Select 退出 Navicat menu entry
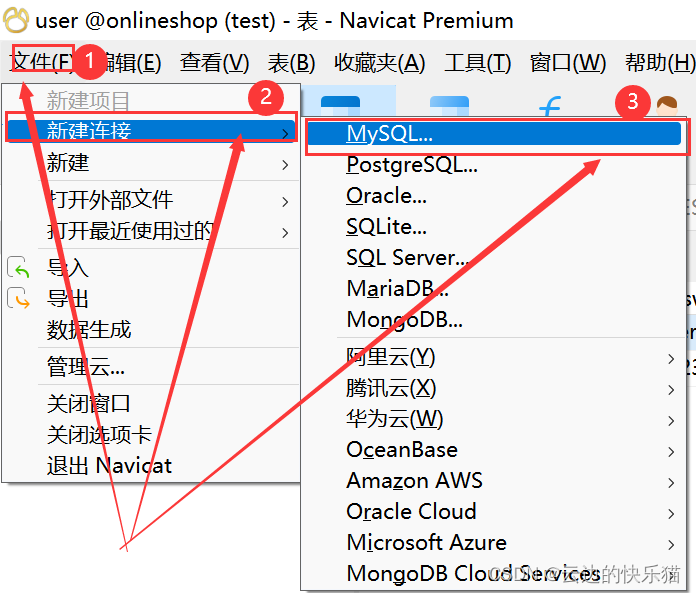The height and width of the screenshot is (593, 696). tap(151, 466)
